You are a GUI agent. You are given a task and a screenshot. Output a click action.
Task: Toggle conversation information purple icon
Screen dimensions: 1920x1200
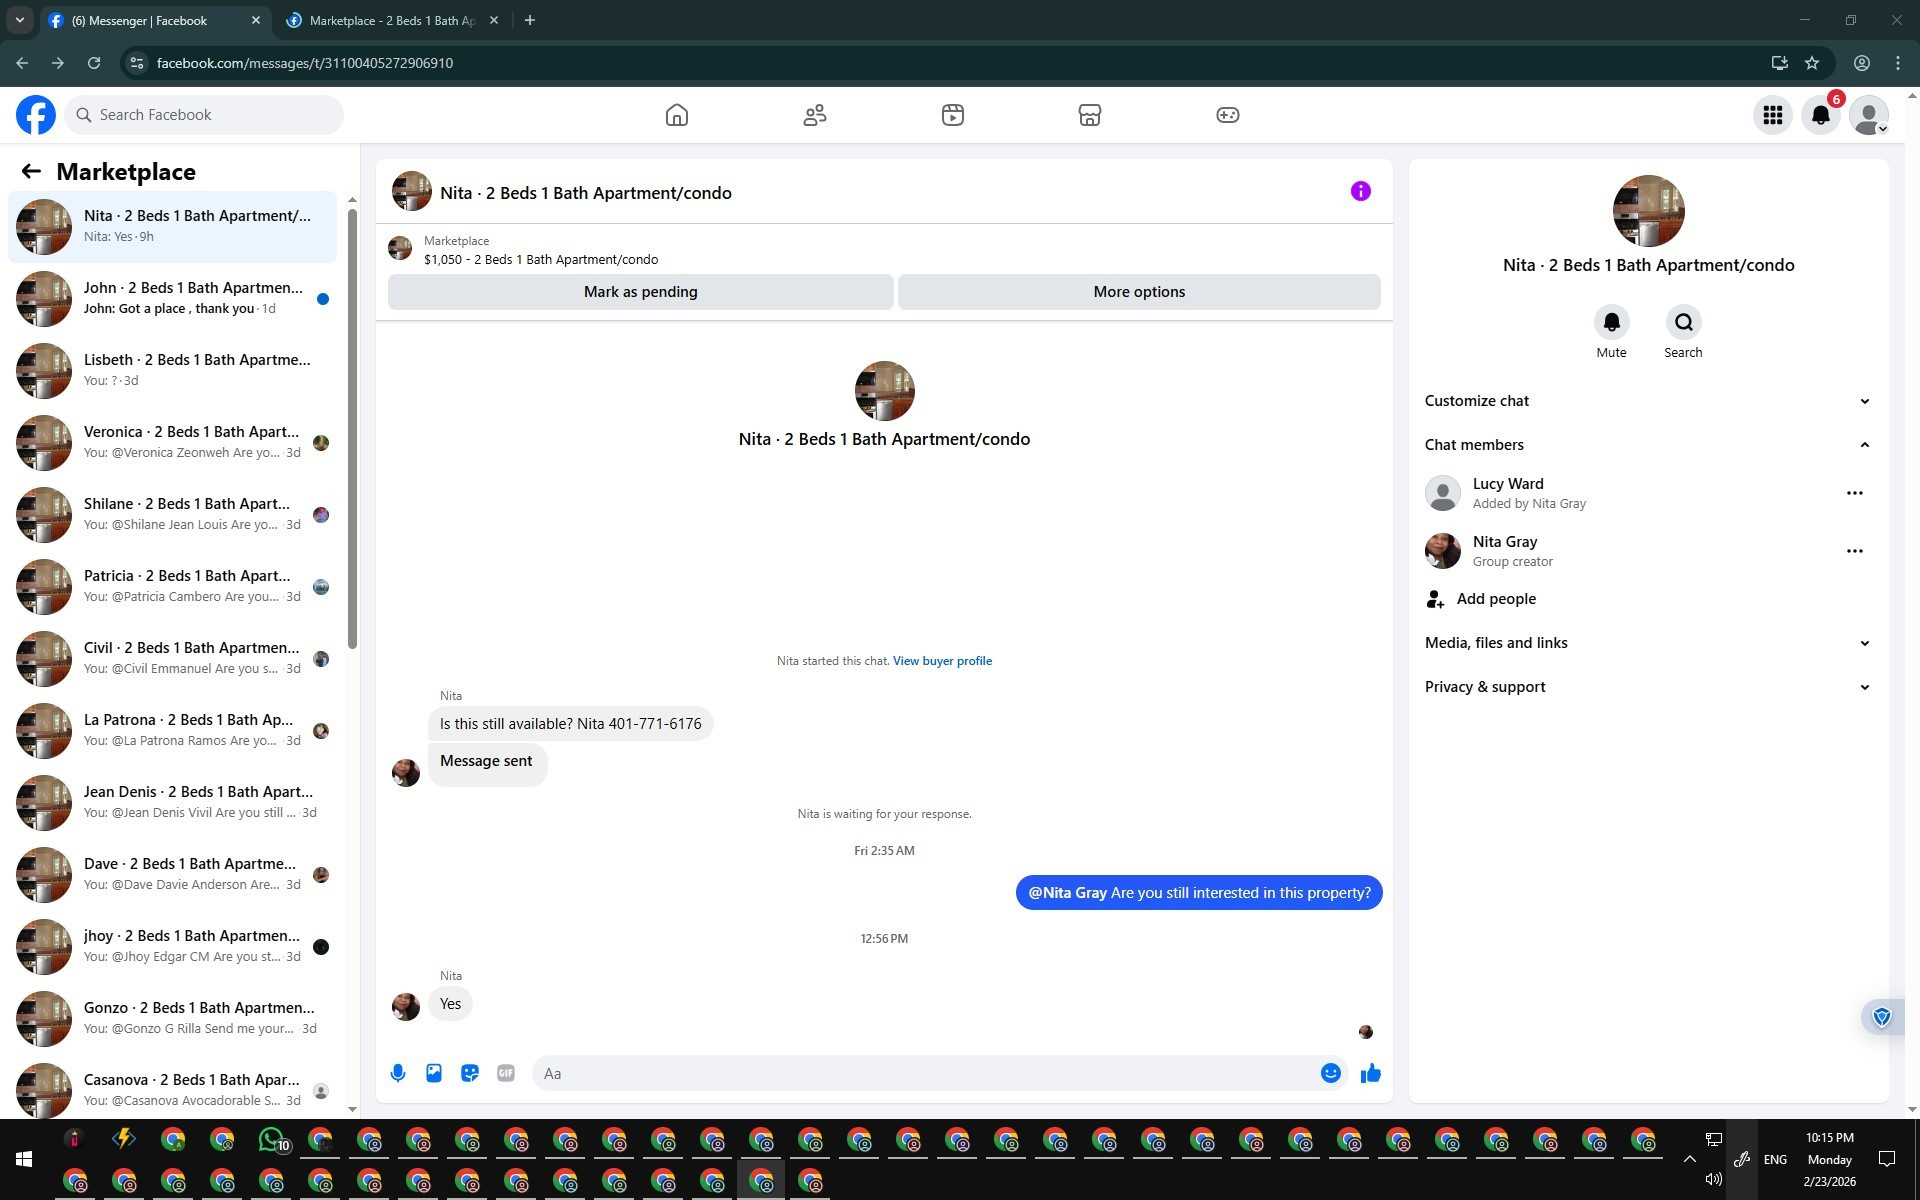[x=1360, y=191]
